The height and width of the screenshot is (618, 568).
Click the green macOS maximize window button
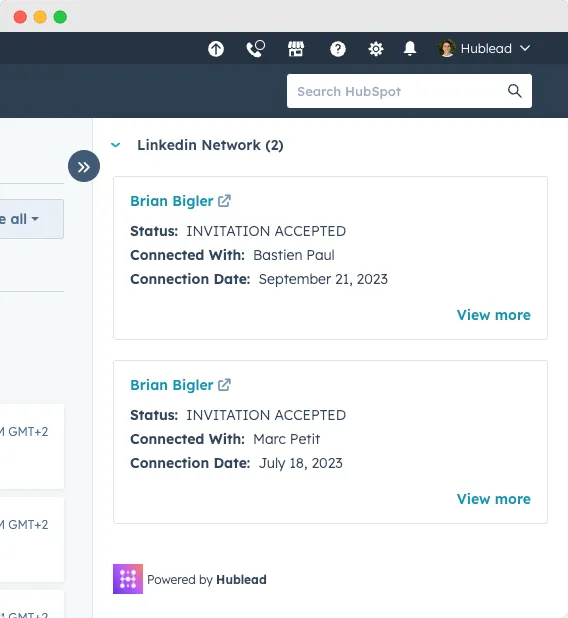[60, 17]
